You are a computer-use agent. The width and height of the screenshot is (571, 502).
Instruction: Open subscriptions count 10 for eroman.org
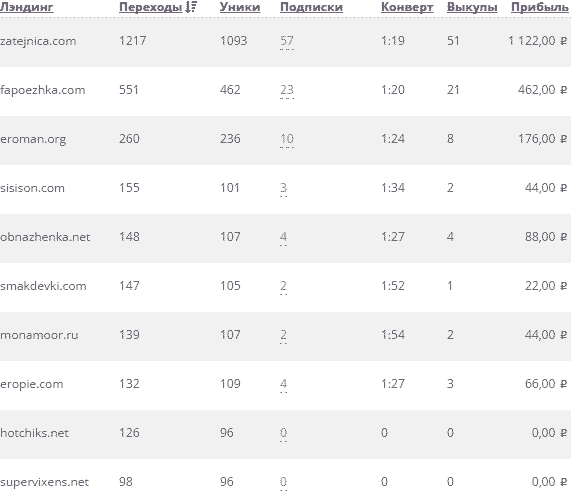point(287,139)
